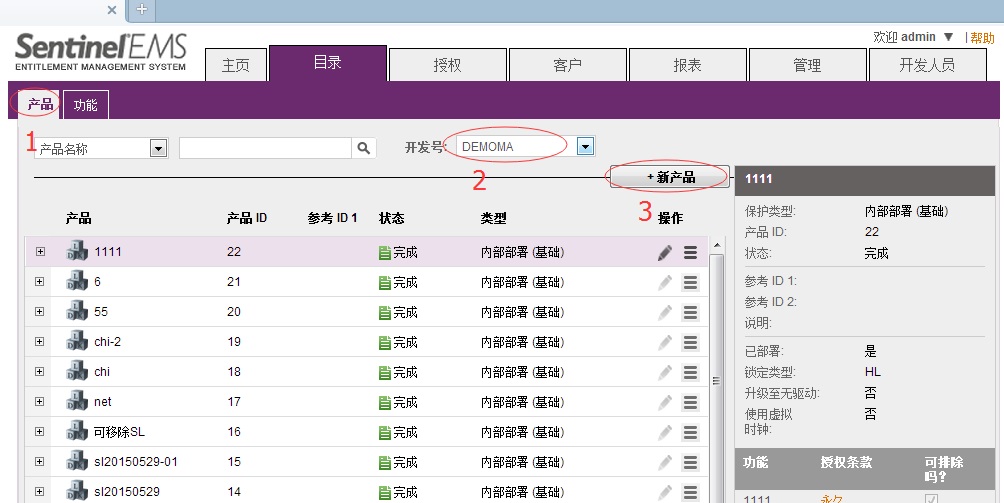Open the actions menu icon for product 6

click(690, 283)
